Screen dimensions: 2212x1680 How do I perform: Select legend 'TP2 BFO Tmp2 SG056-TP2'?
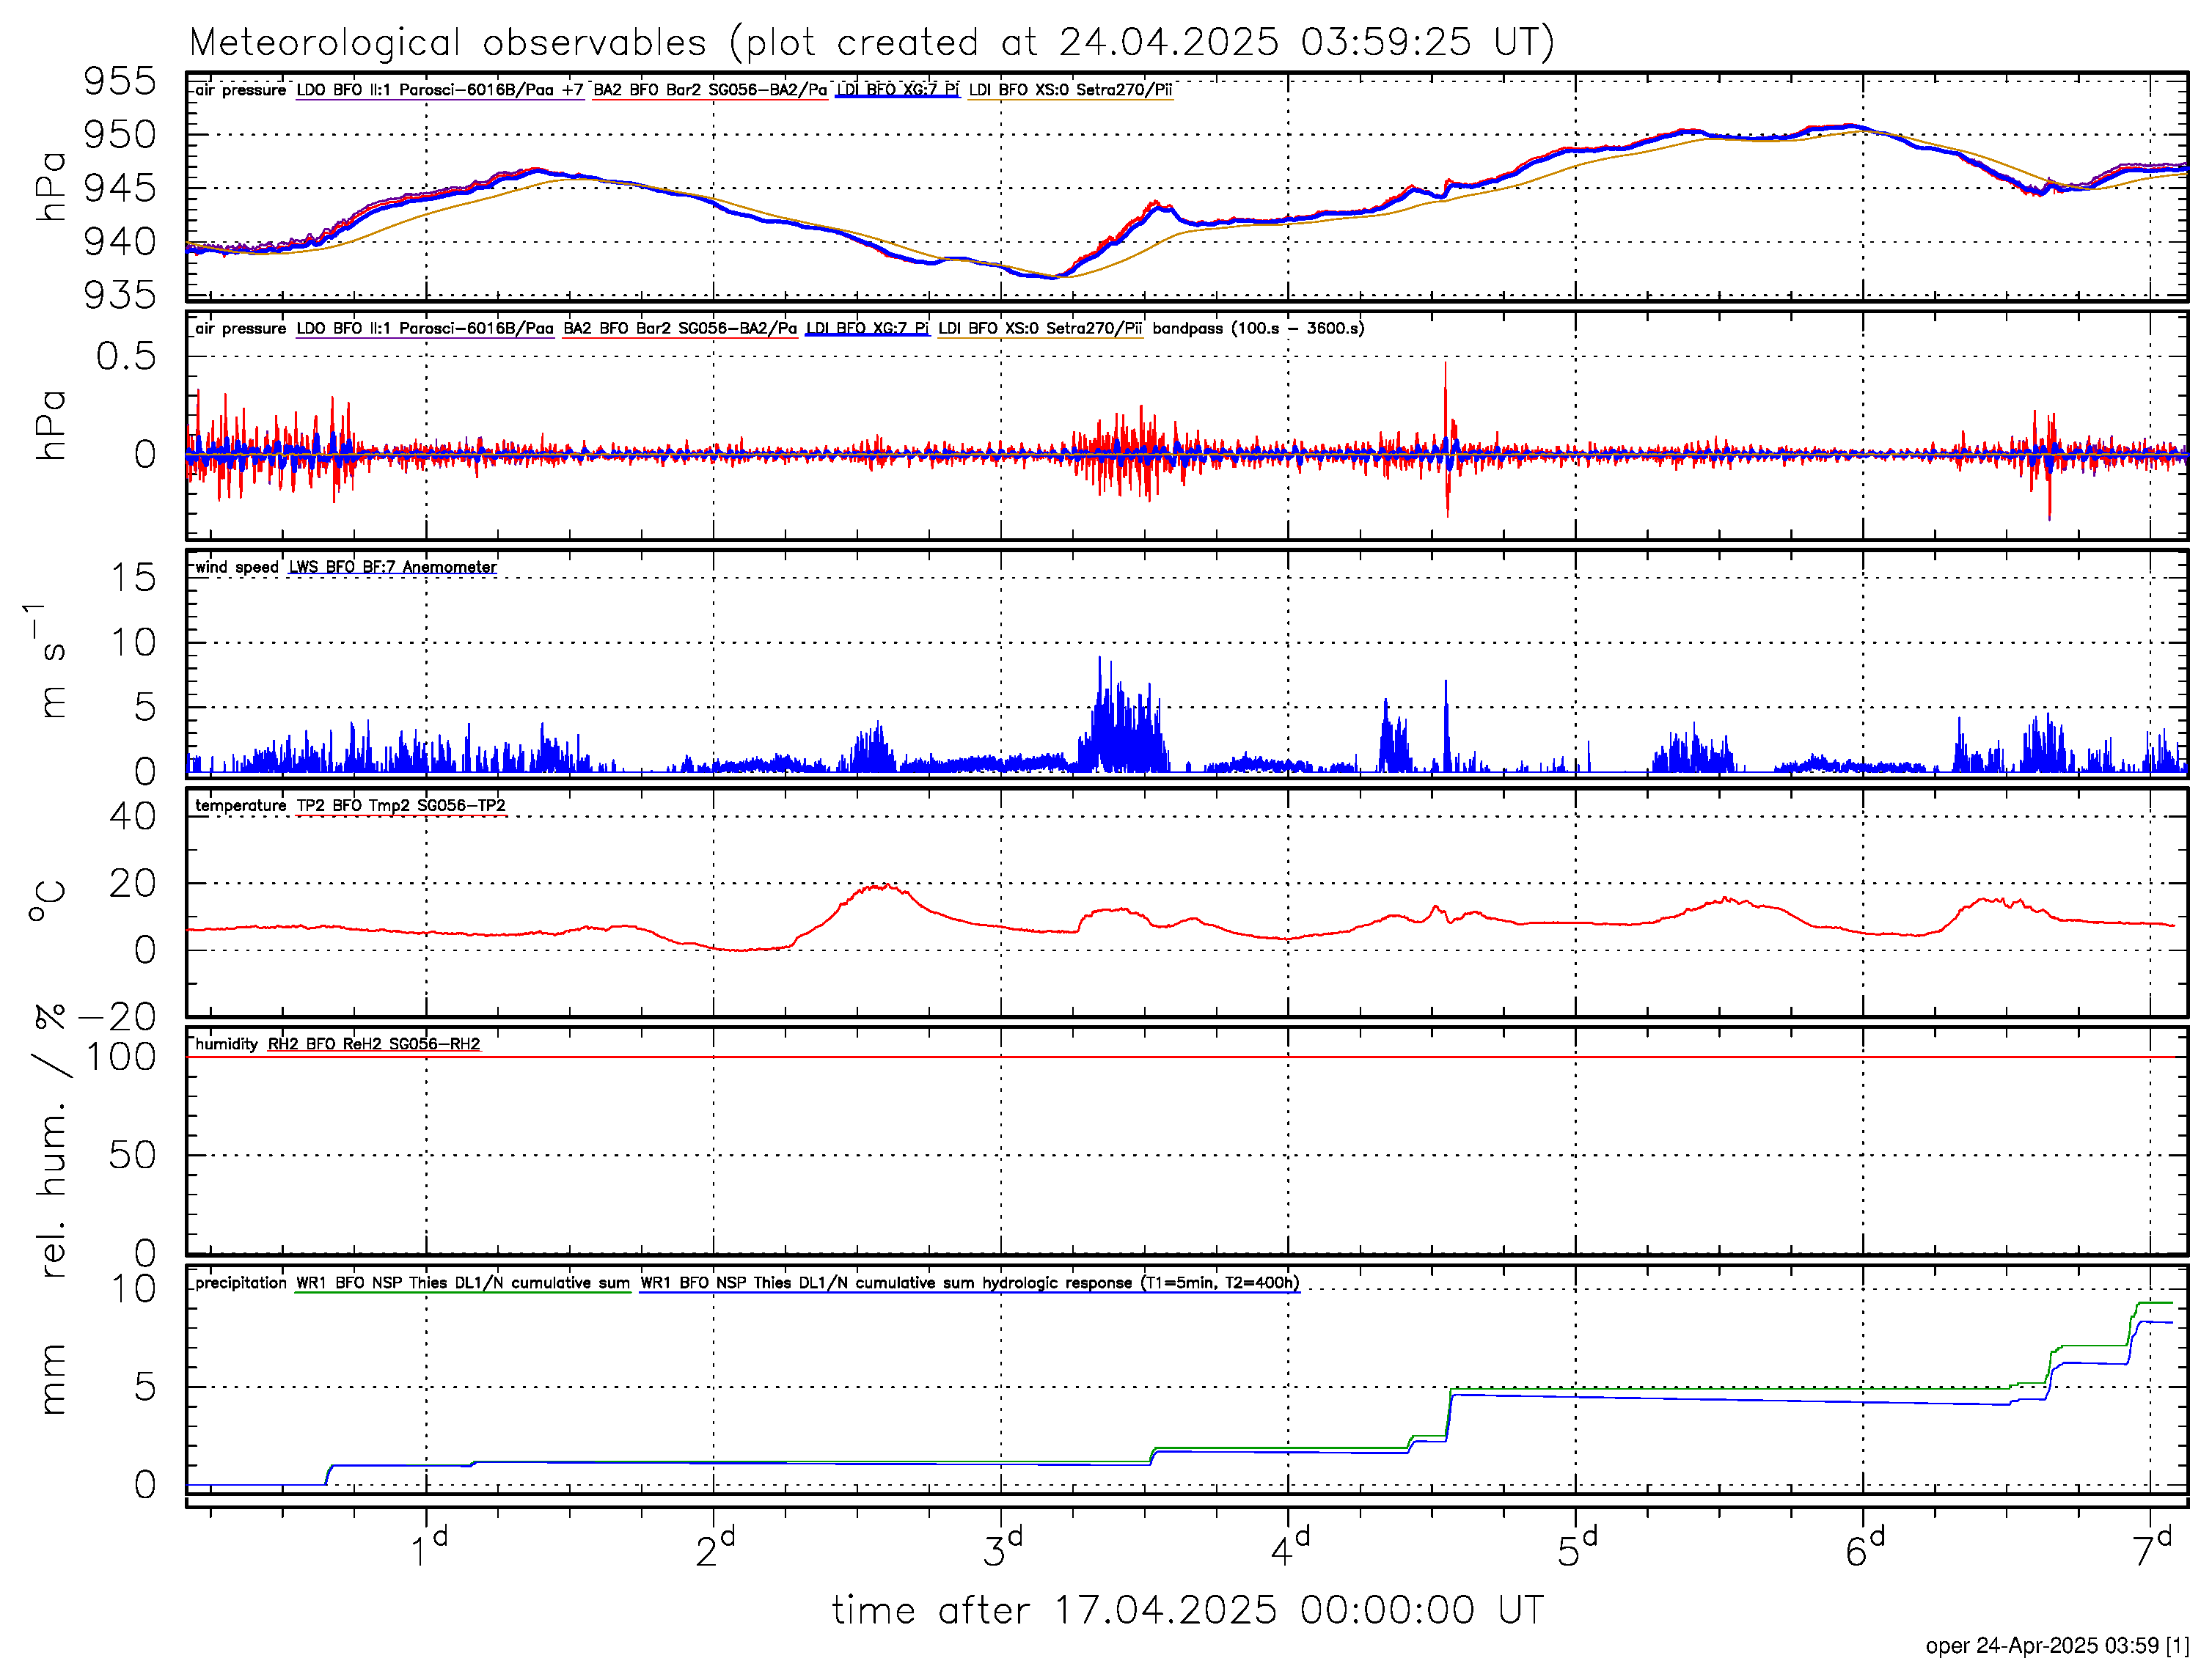[401, 806]
